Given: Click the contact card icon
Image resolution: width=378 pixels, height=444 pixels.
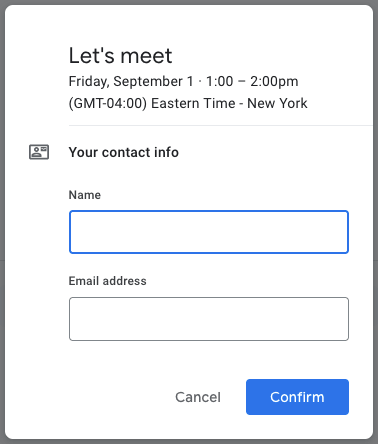Looking at the screenshot, I should (x=39, y=152).
